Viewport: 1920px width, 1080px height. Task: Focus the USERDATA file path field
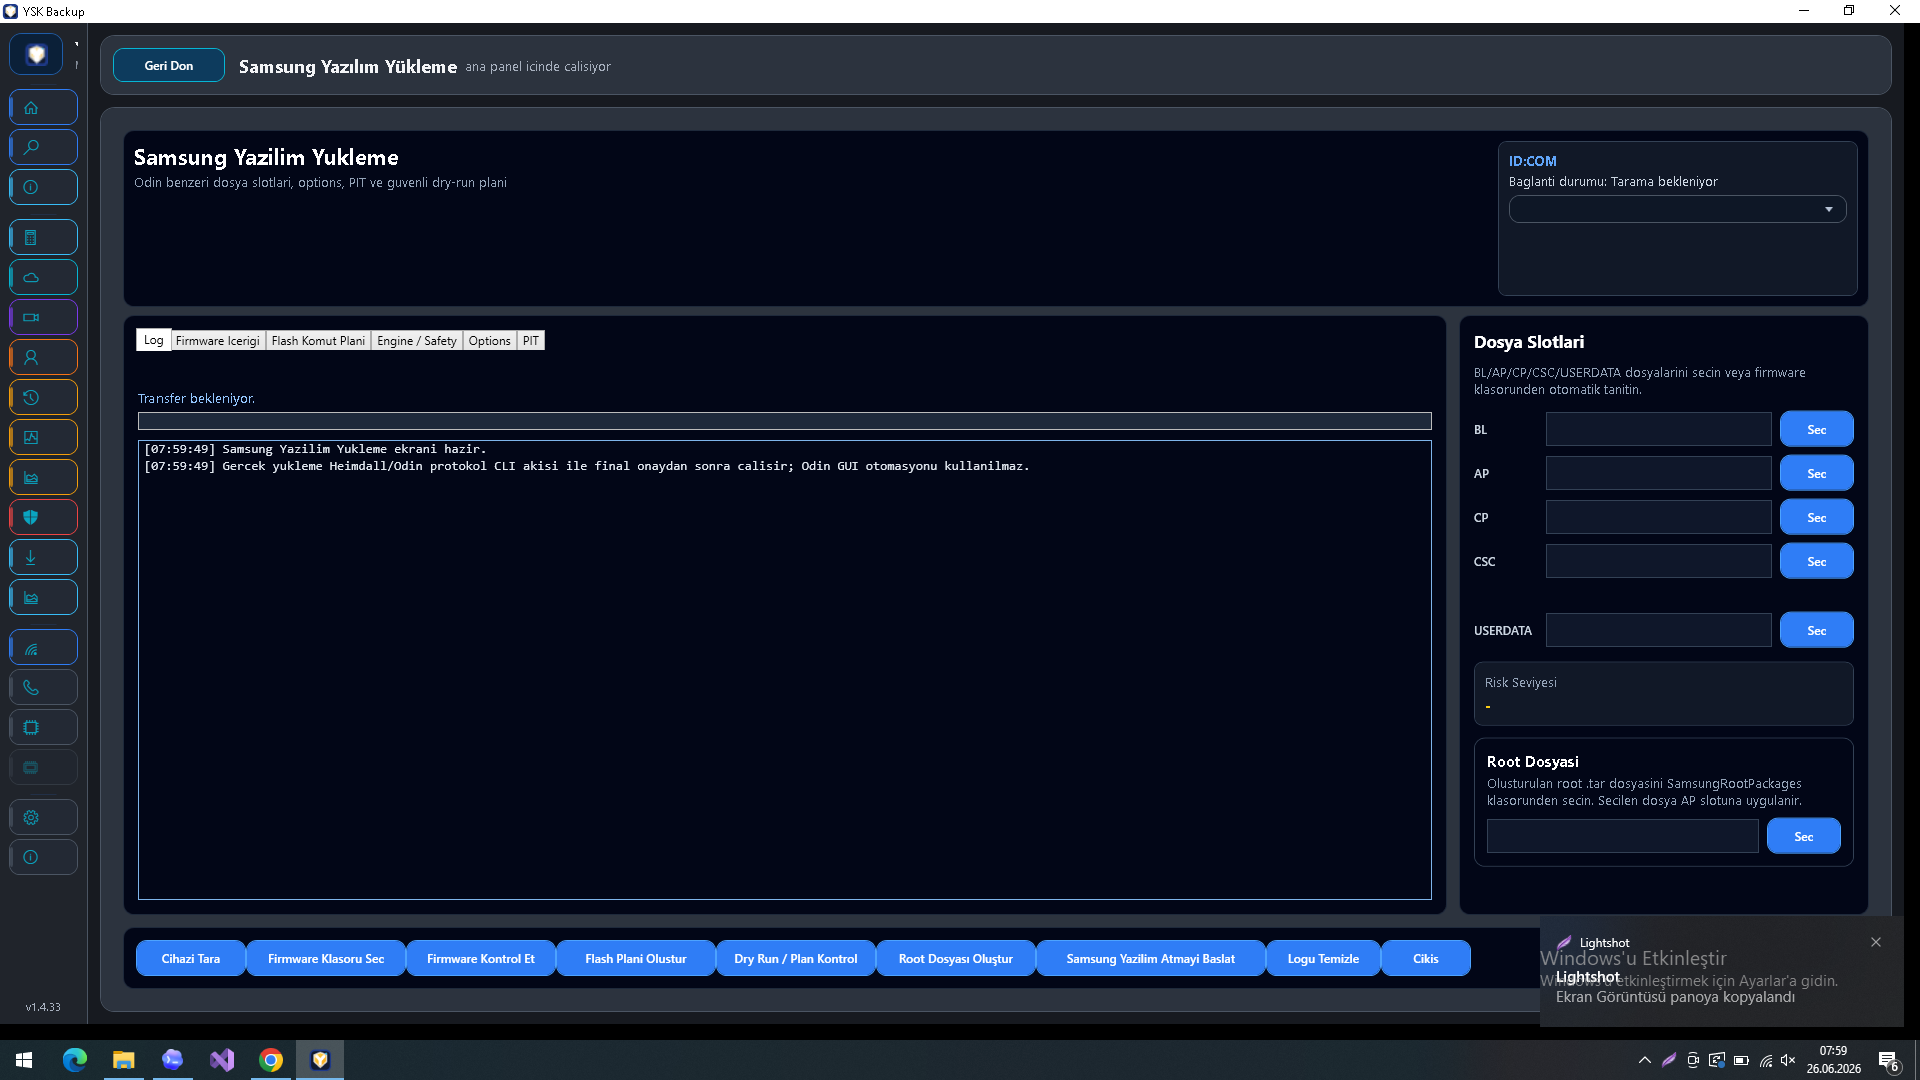(1658, 630)
